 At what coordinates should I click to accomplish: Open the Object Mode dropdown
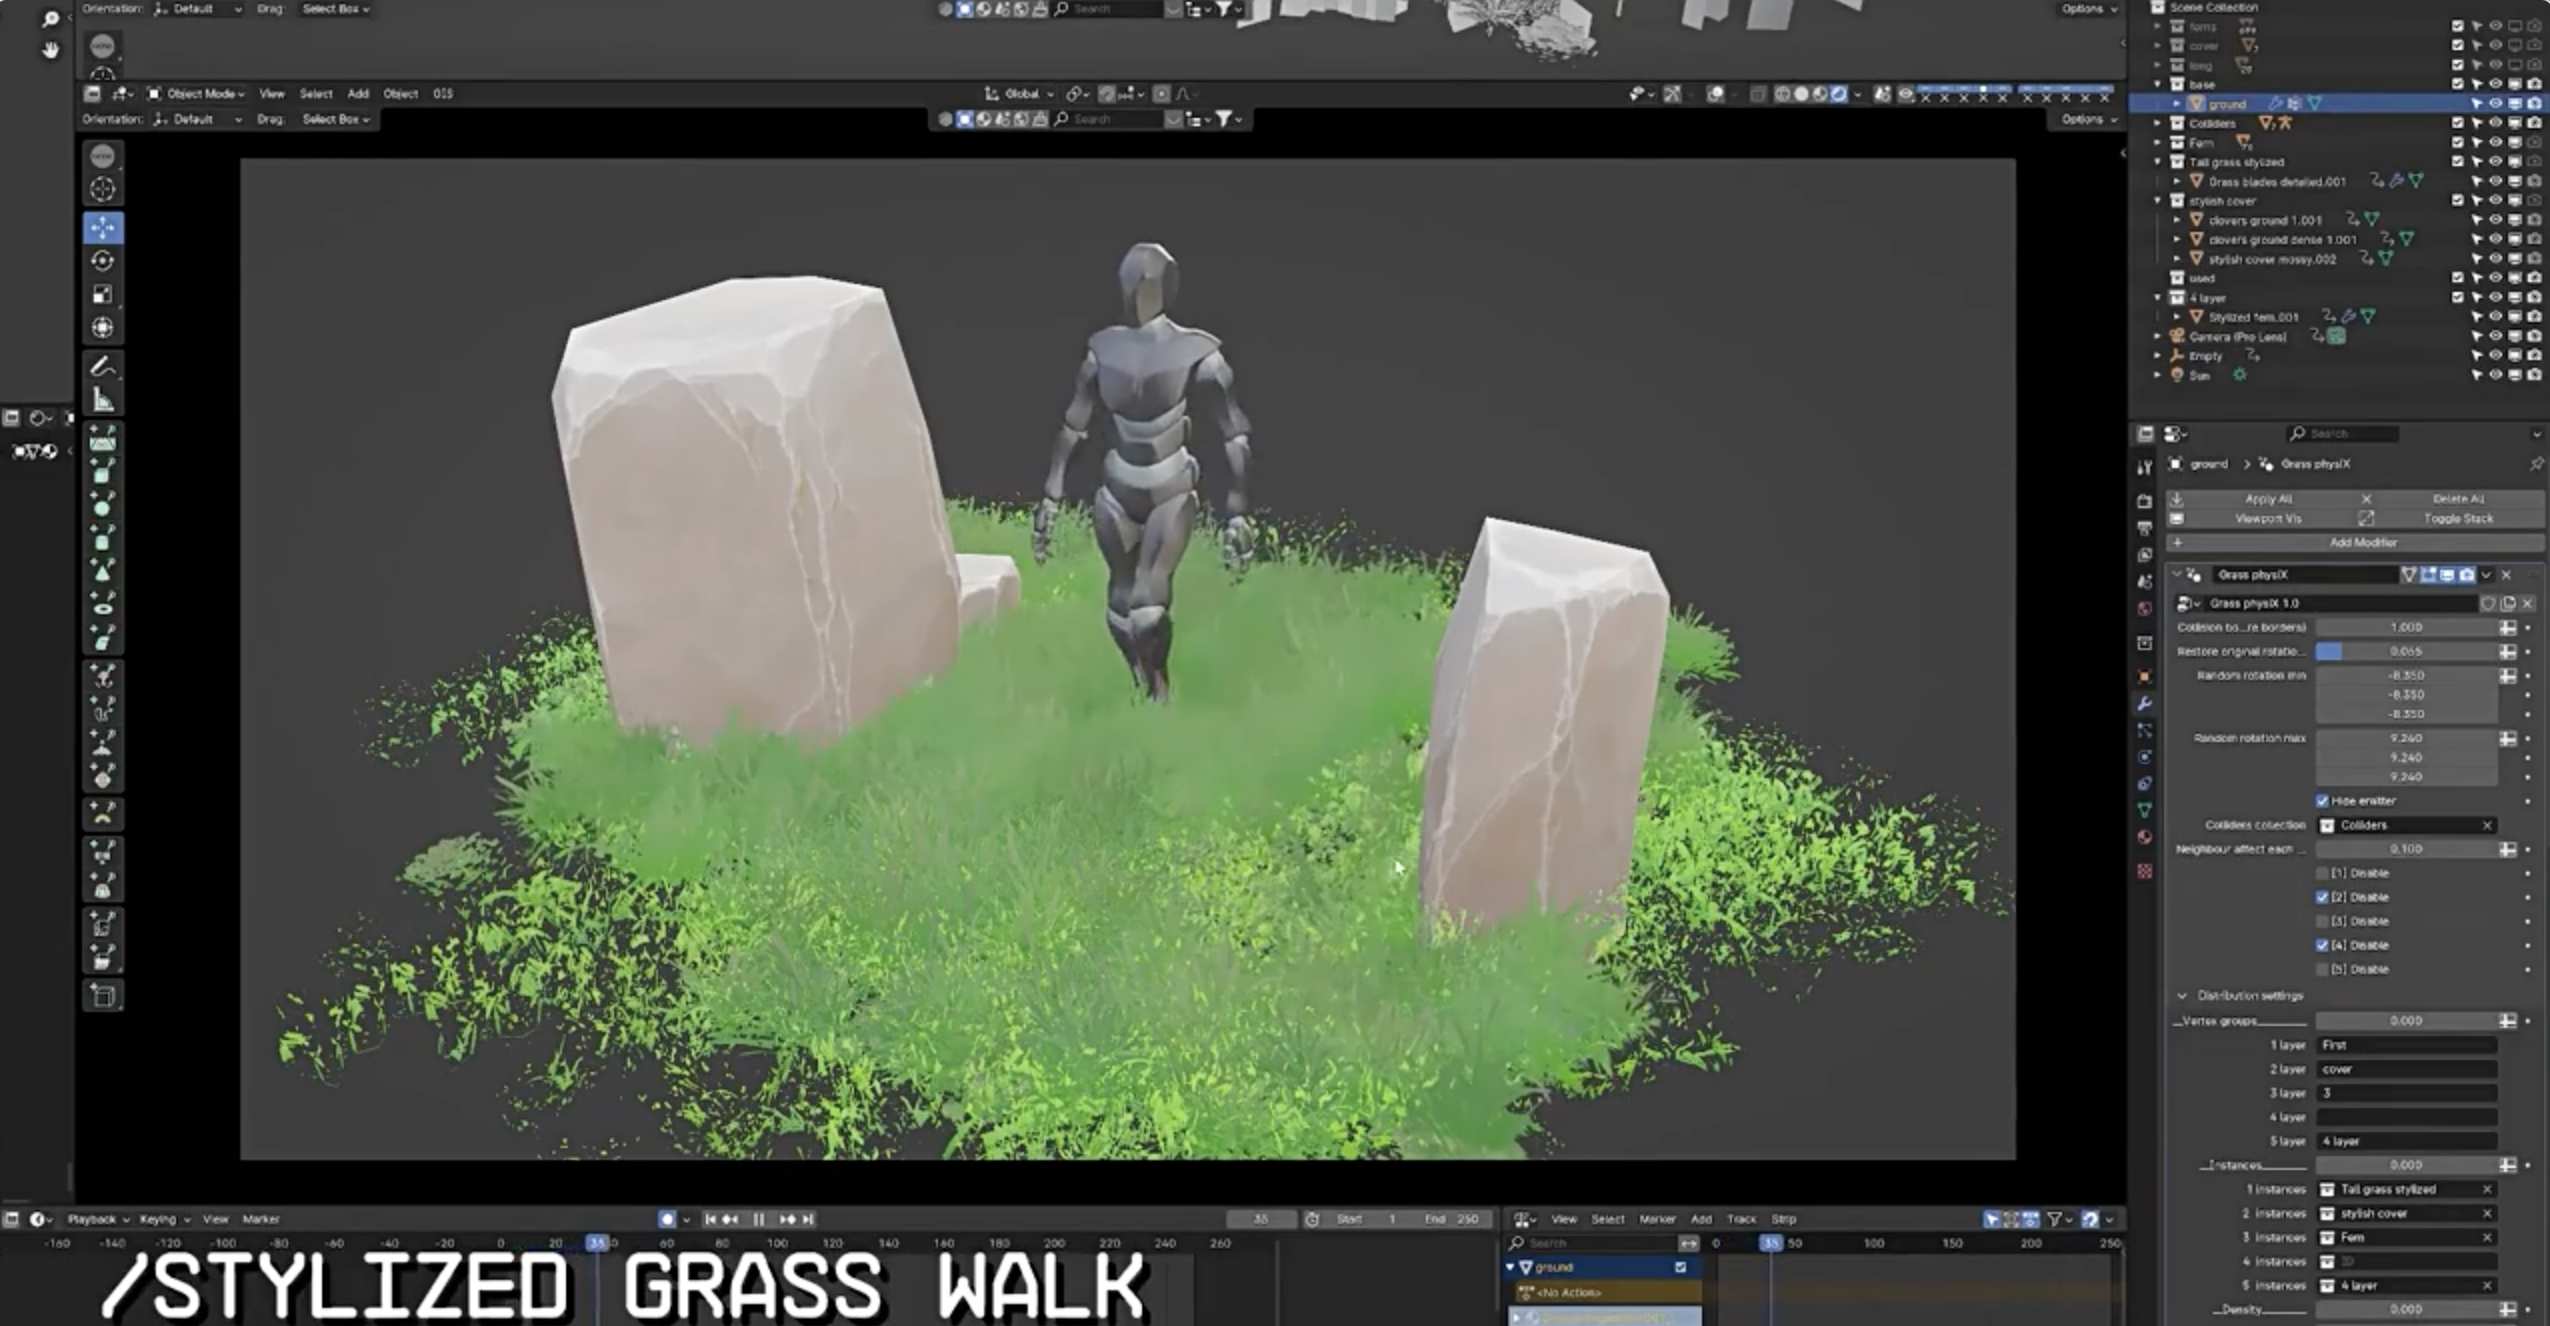(196, 94)
